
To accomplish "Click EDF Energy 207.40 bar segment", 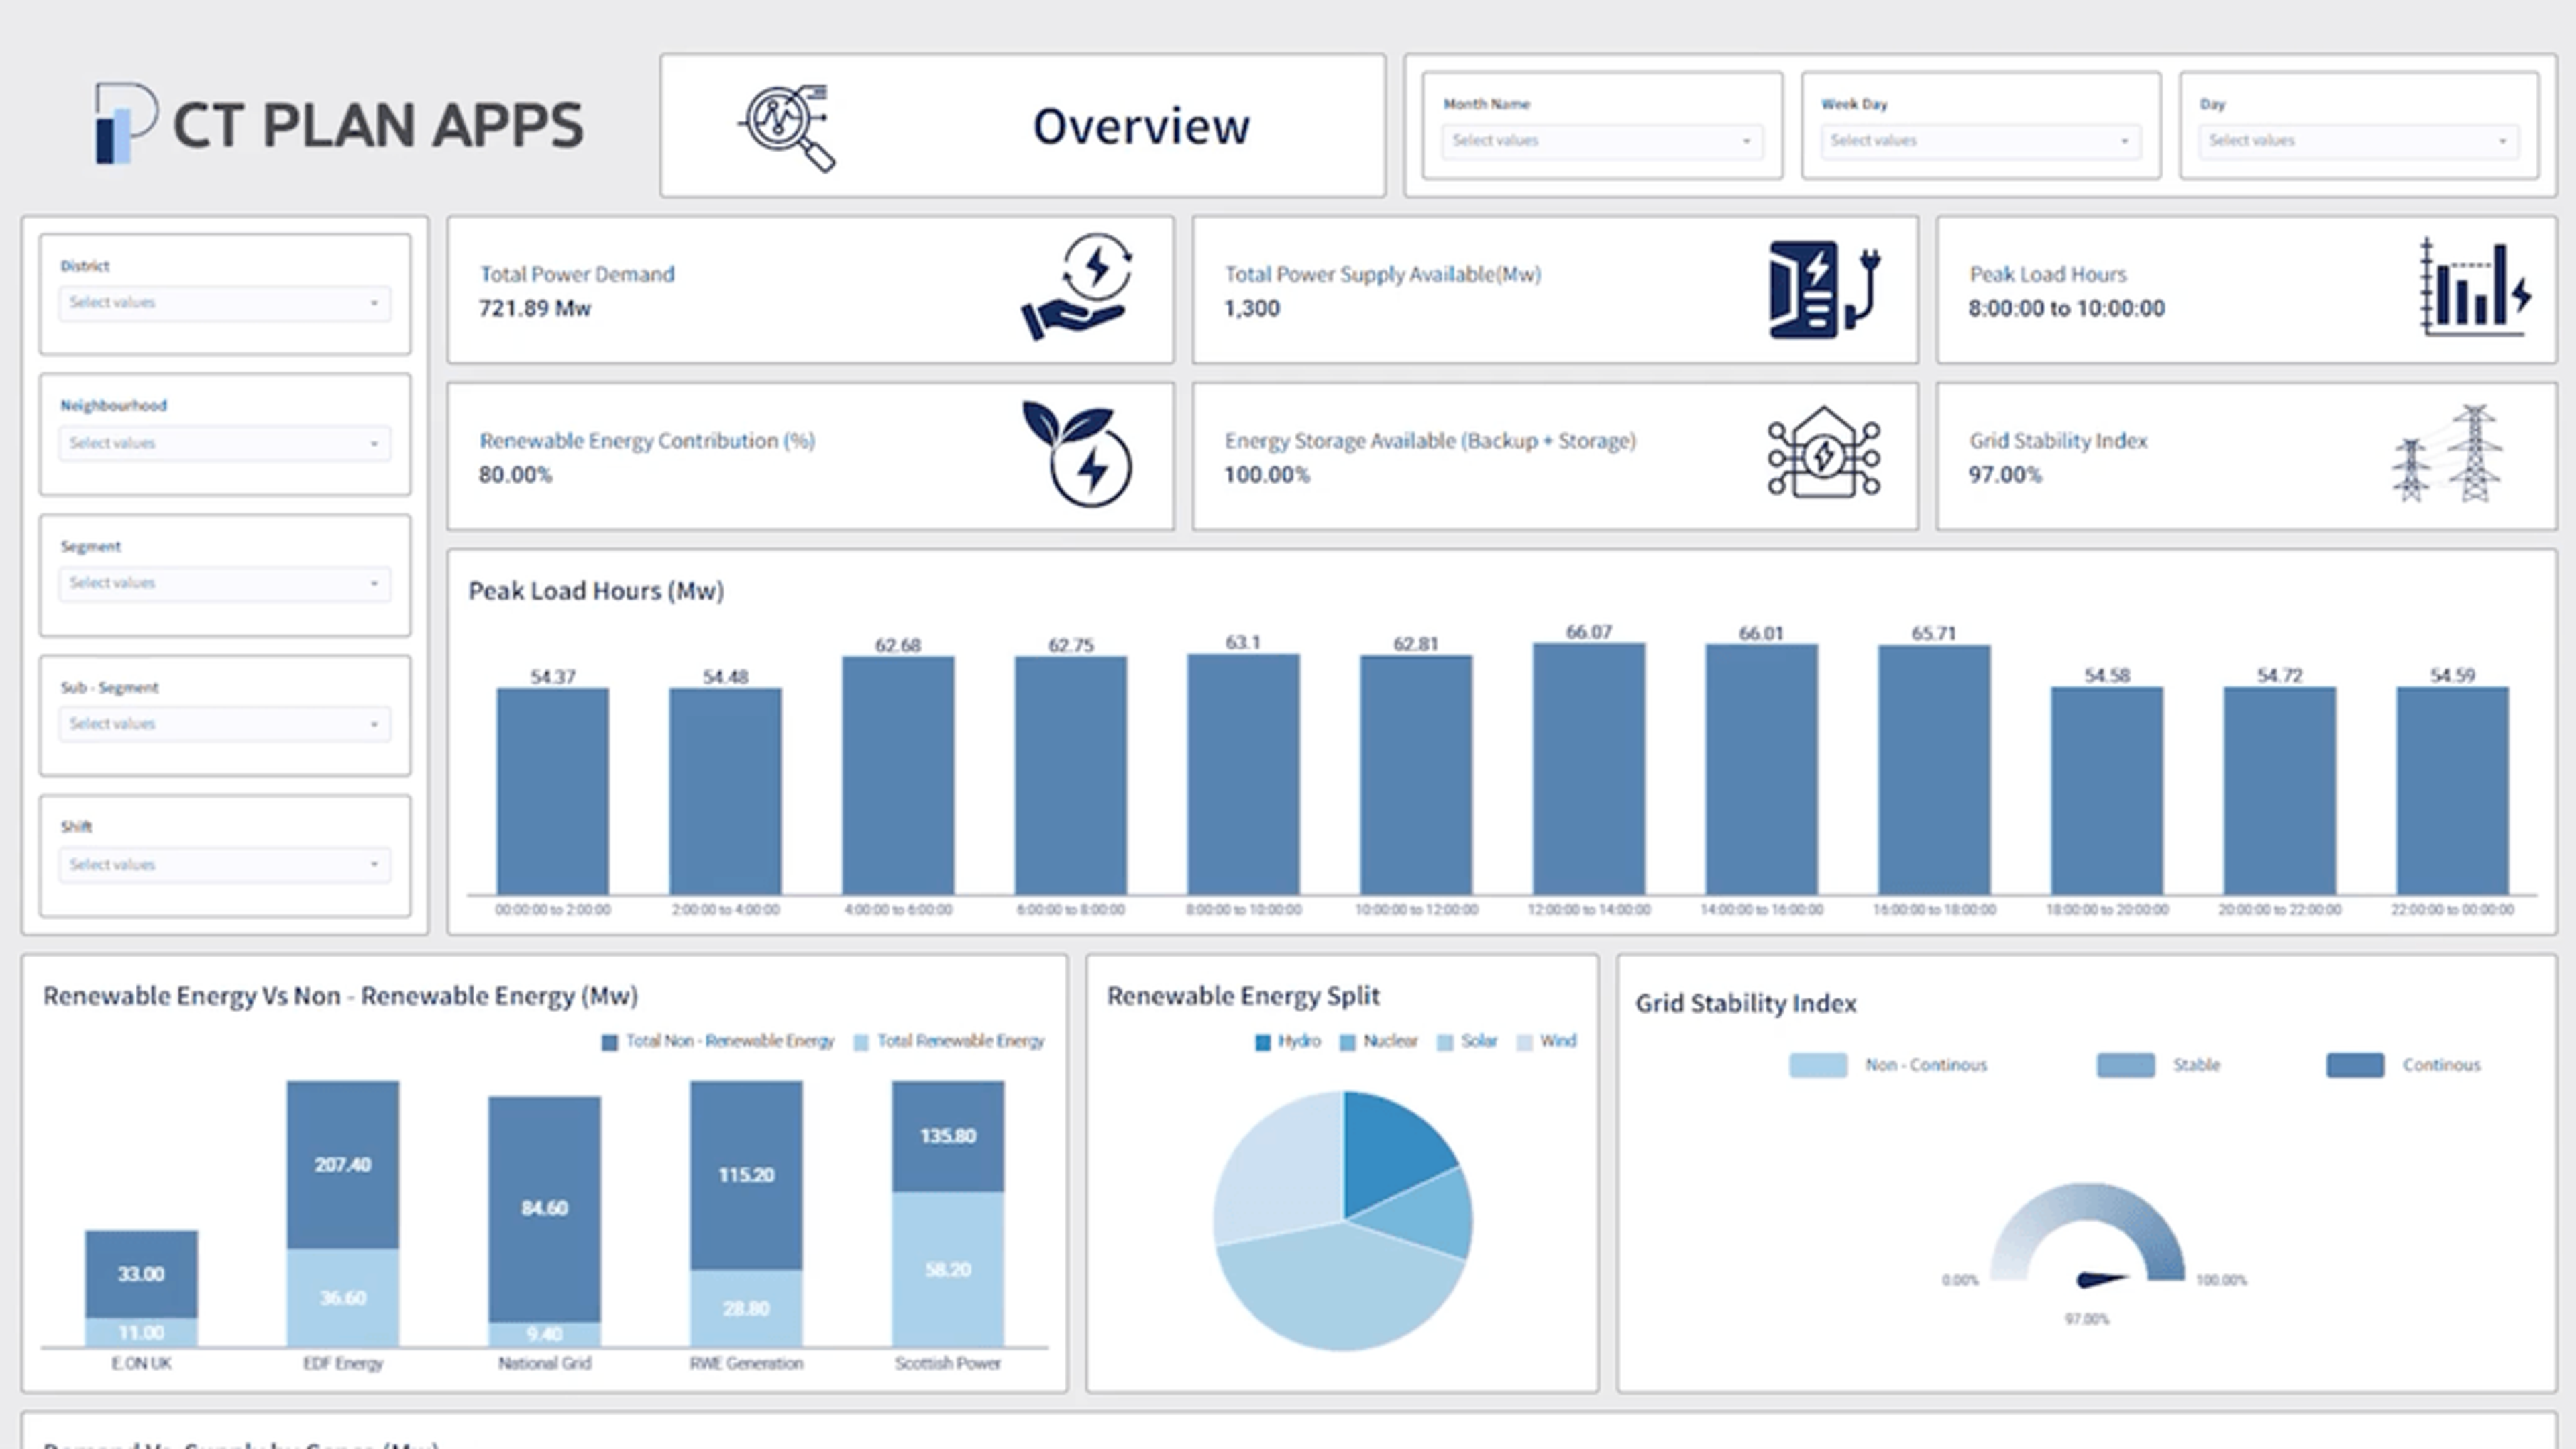I will point(343,1165).
